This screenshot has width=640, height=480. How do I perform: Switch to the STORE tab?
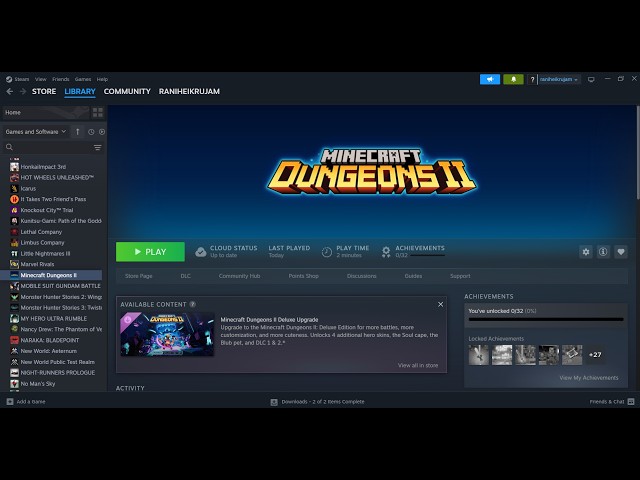[44, 91]
